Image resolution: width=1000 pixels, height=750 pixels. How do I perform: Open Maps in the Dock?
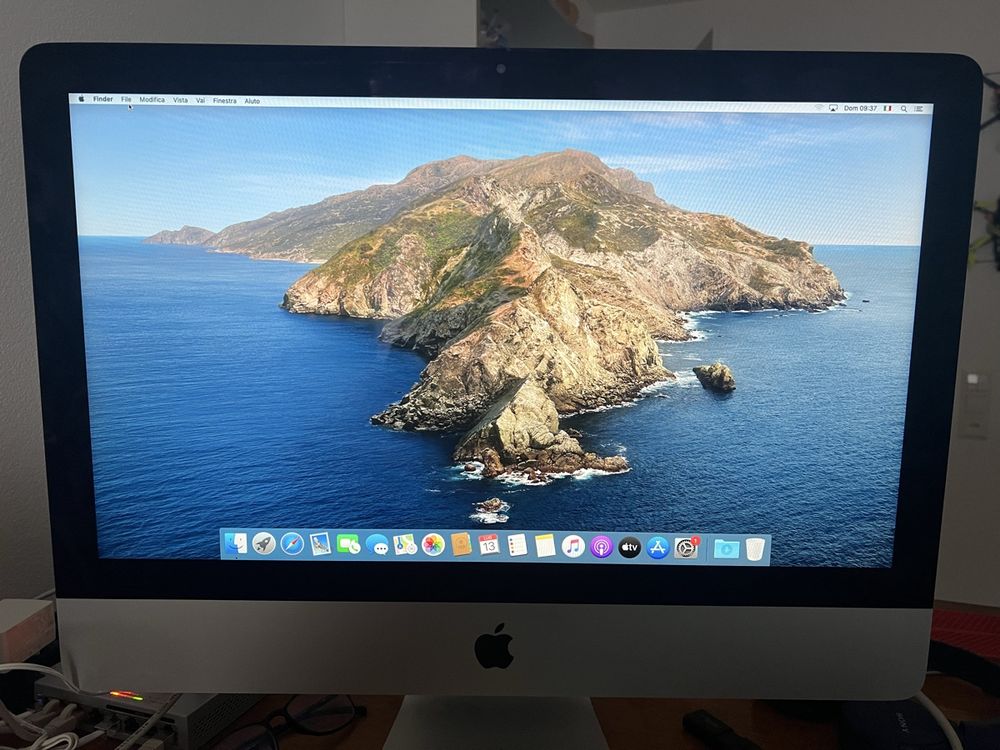pyautogui.click(x=405, y=545)
